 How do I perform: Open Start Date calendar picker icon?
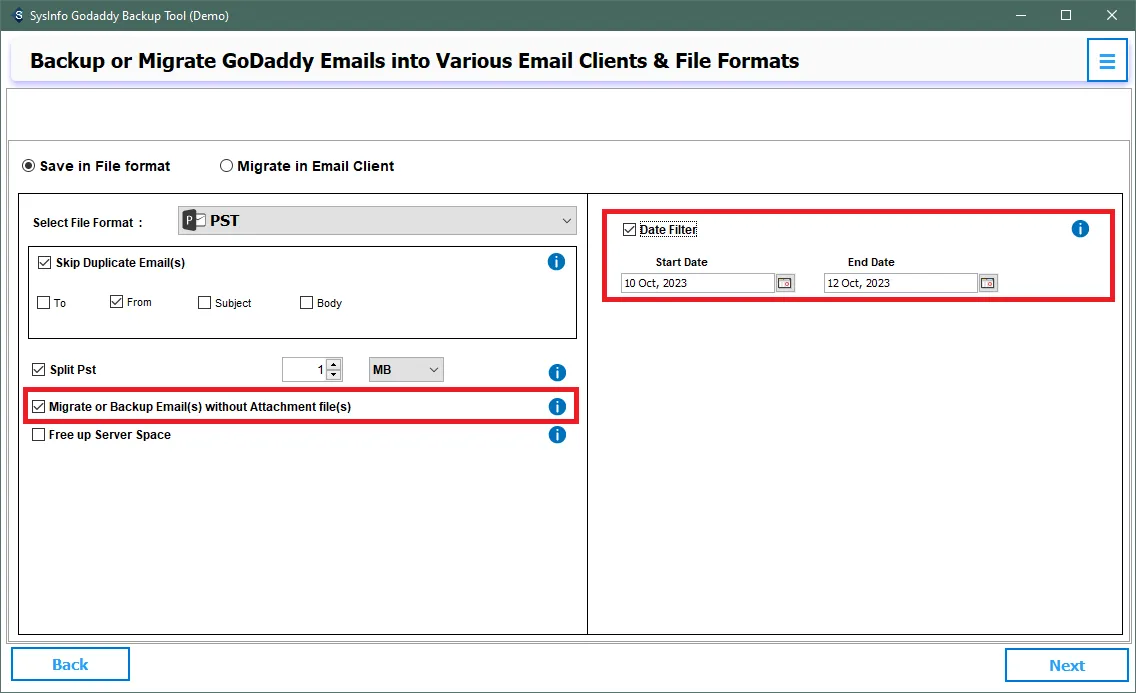pyautogui.click(x=785, y=283)
